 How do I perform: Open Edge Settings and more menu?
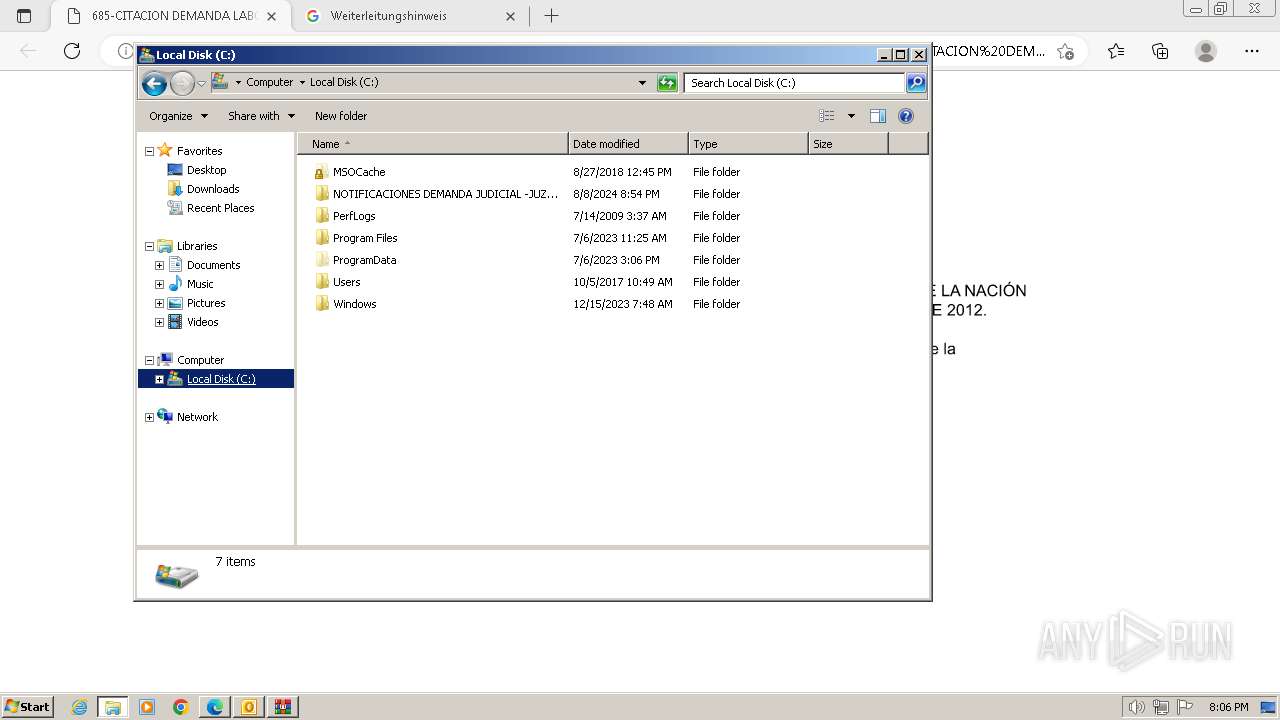1252,51
